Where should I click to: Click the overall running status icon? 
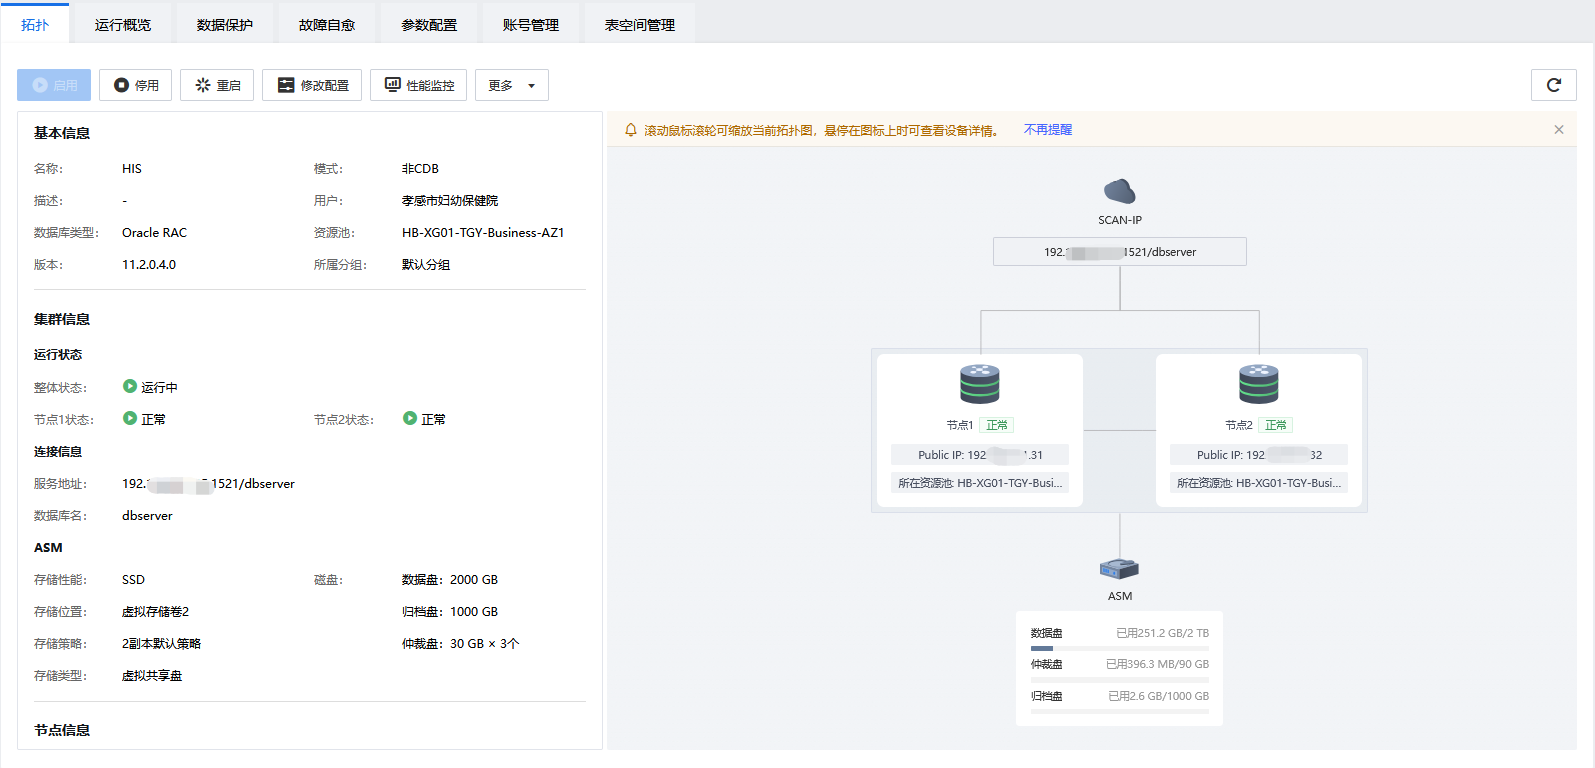pyautogui.click(x=130, y=386)
